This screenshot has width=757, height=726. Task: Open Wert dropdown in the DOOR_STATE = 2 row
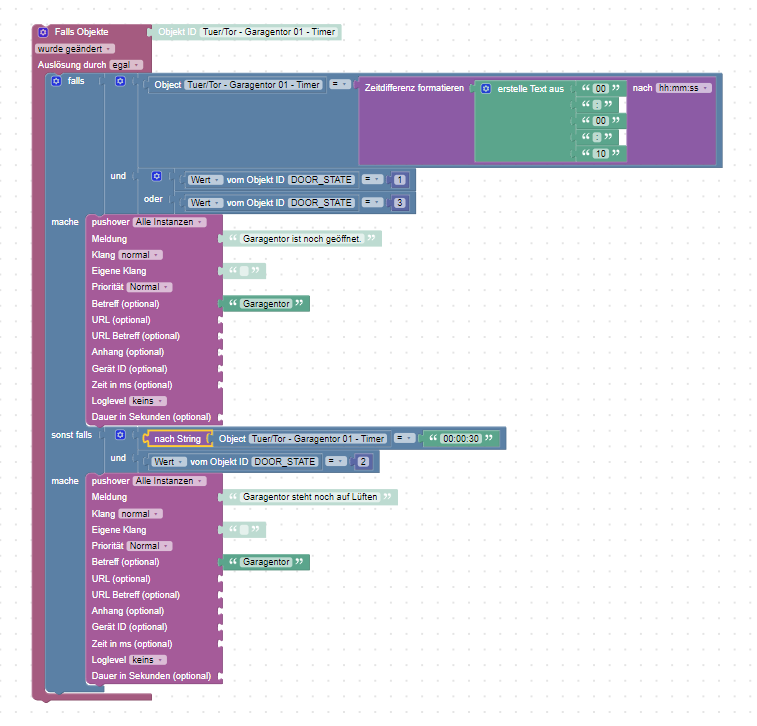tap(169, 462)
